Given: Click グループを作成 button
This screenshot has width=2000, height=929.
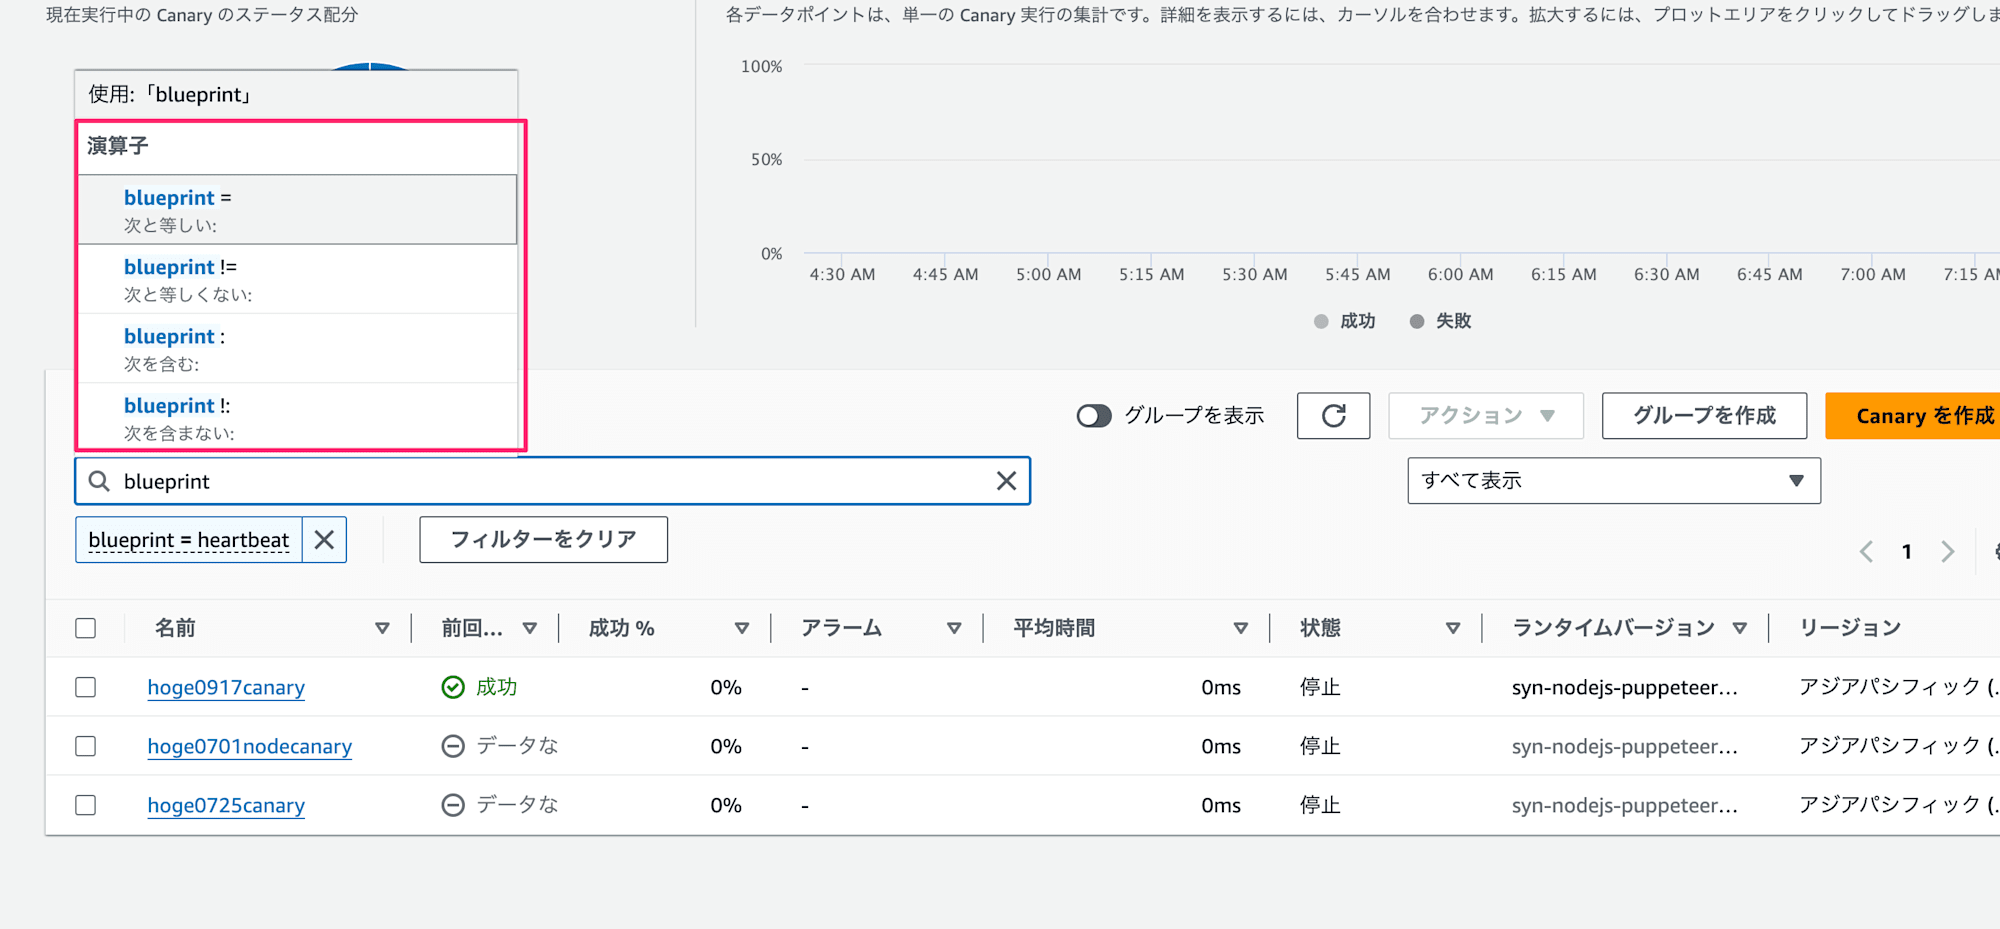Looking at the screenshot, I should (1704, 415).
